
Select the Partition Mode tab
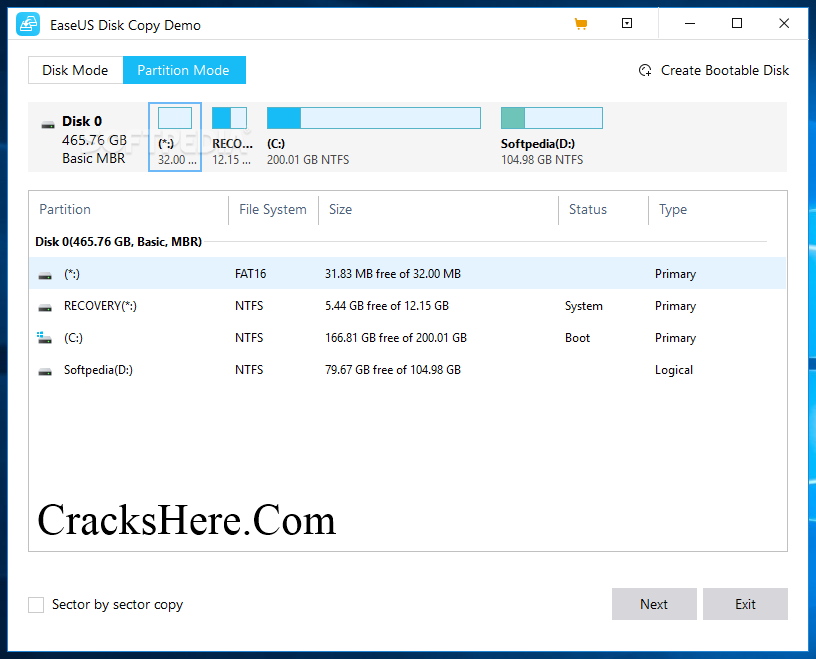184,70
